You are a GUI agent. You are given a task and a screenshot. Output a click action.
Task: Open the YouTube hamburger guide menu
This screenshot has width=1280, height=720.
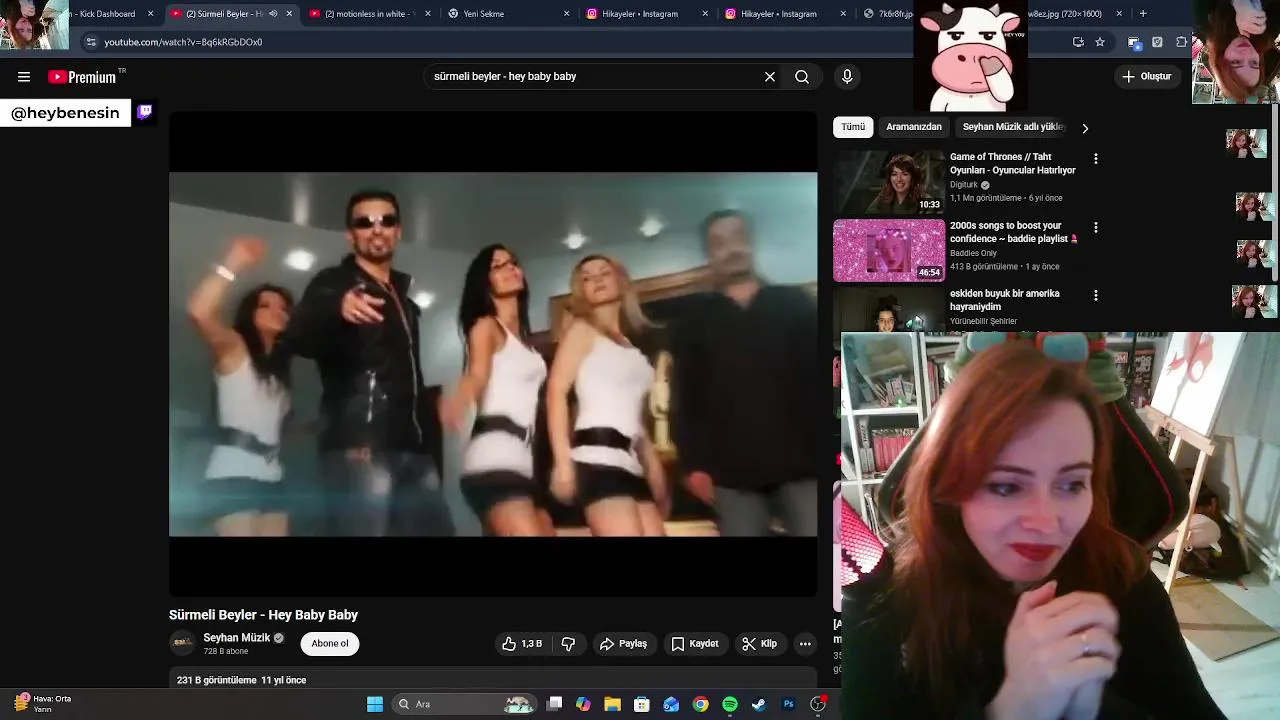point(24,77)
